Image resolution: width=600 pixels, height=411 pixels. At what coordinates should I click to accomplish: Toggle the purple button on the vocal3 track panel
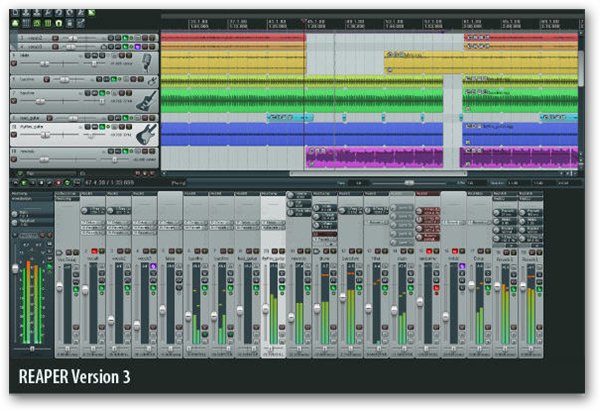pos(137,47)
